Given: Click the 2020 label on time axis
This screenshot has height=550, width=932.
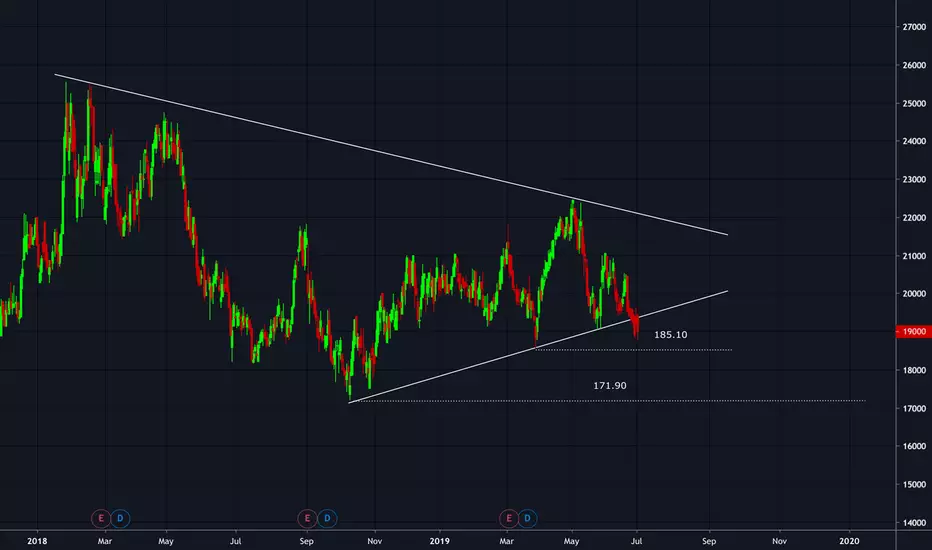Looking at the screenshot, I should [x=849, y=541].
